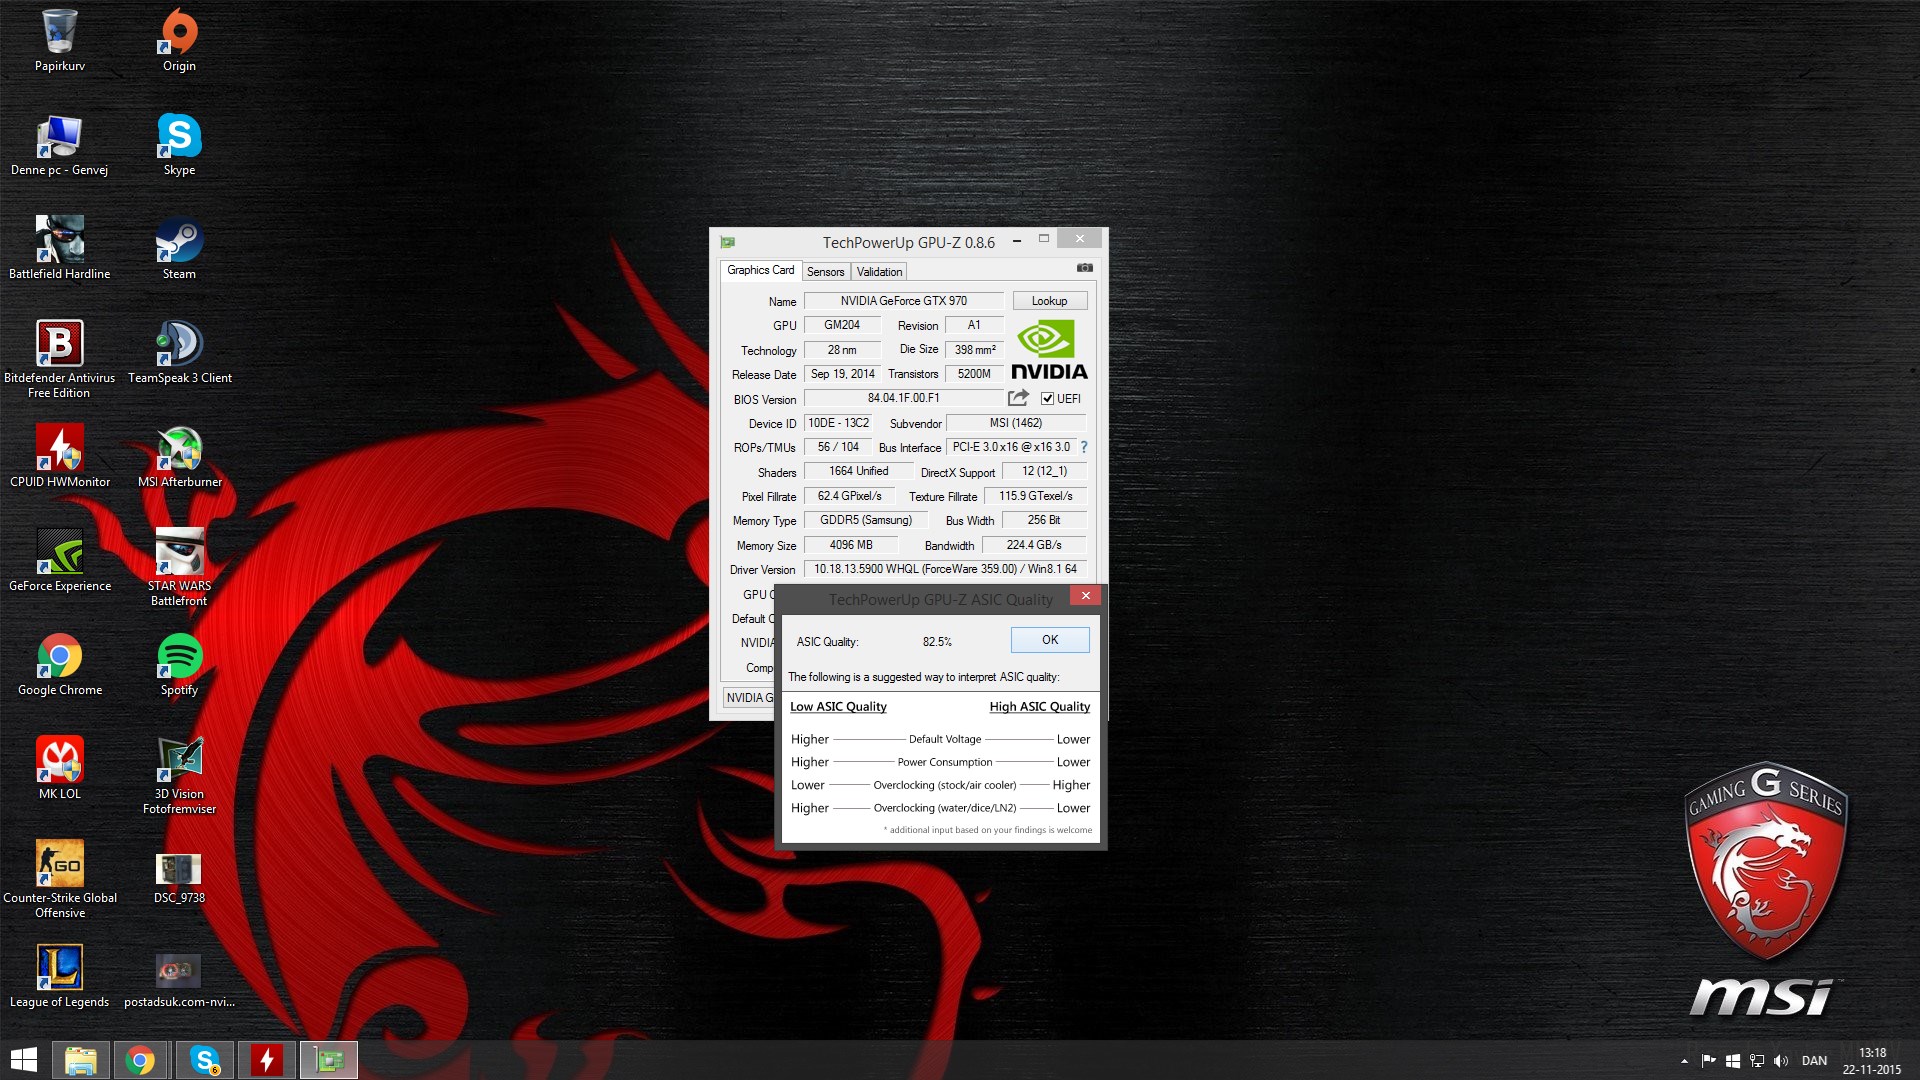Click the Driver Version field
The image size is (1920, 1080).
(x=945, y=569)
